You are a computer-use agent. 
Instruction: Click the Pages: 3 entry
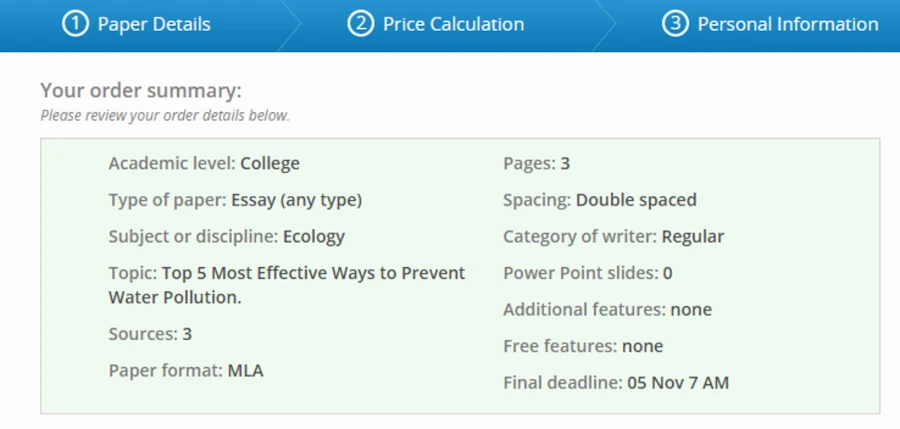[x=536, y=163]
